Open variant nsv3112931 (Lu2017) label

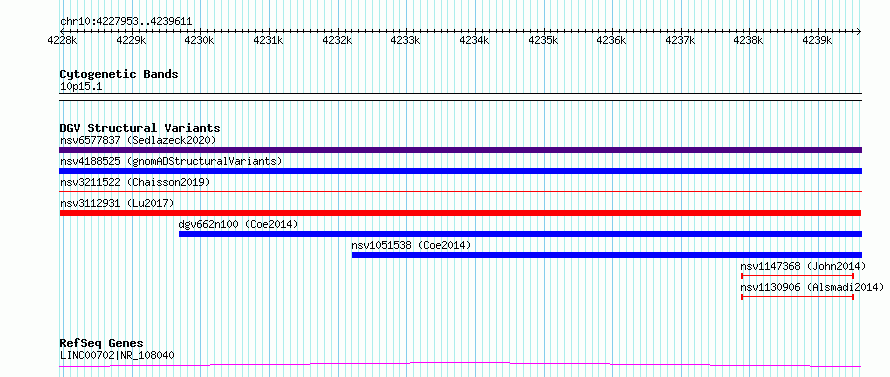(117, 203)
